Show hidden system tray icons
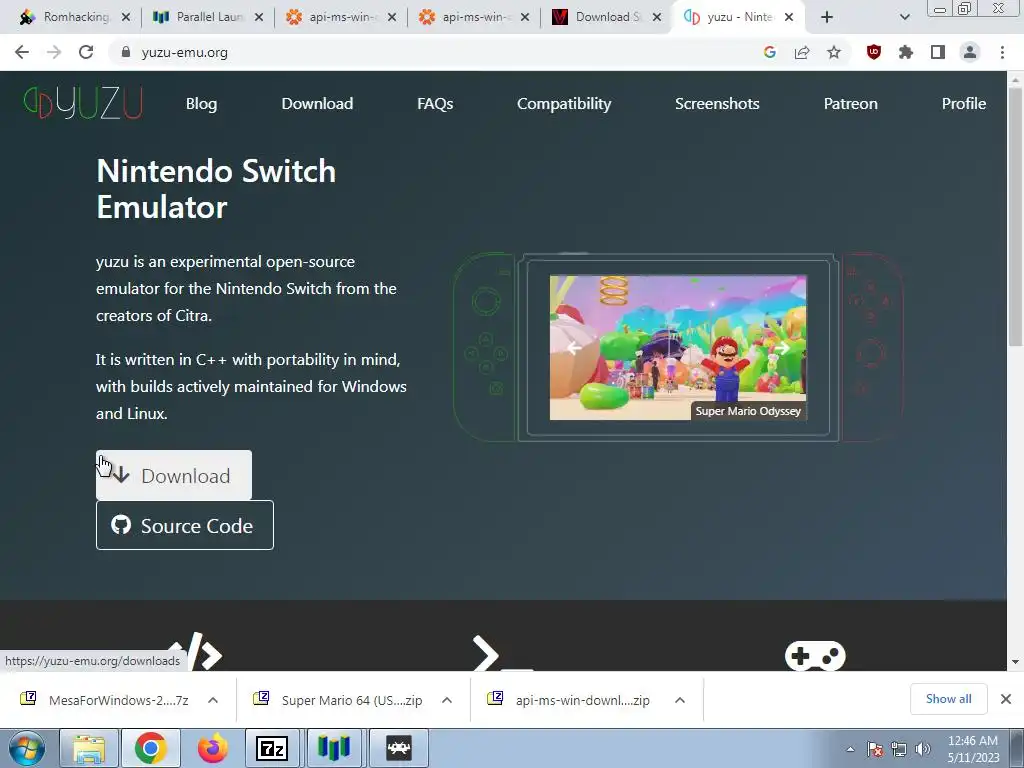This screenshot has height=768, width=1024. pyautogui.click(x=850, y=749)
